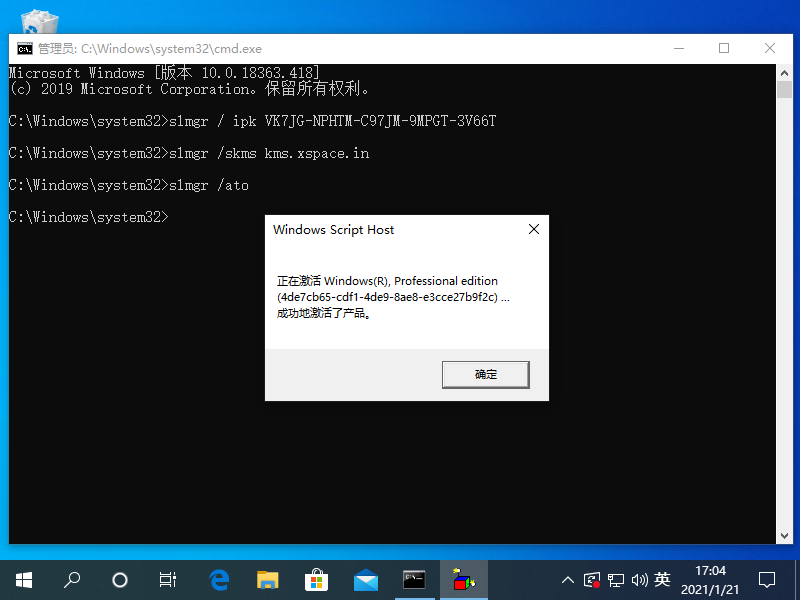Close the Windows Script Host dialog
The width and height of the screenshot is (800, 600).
533,229
